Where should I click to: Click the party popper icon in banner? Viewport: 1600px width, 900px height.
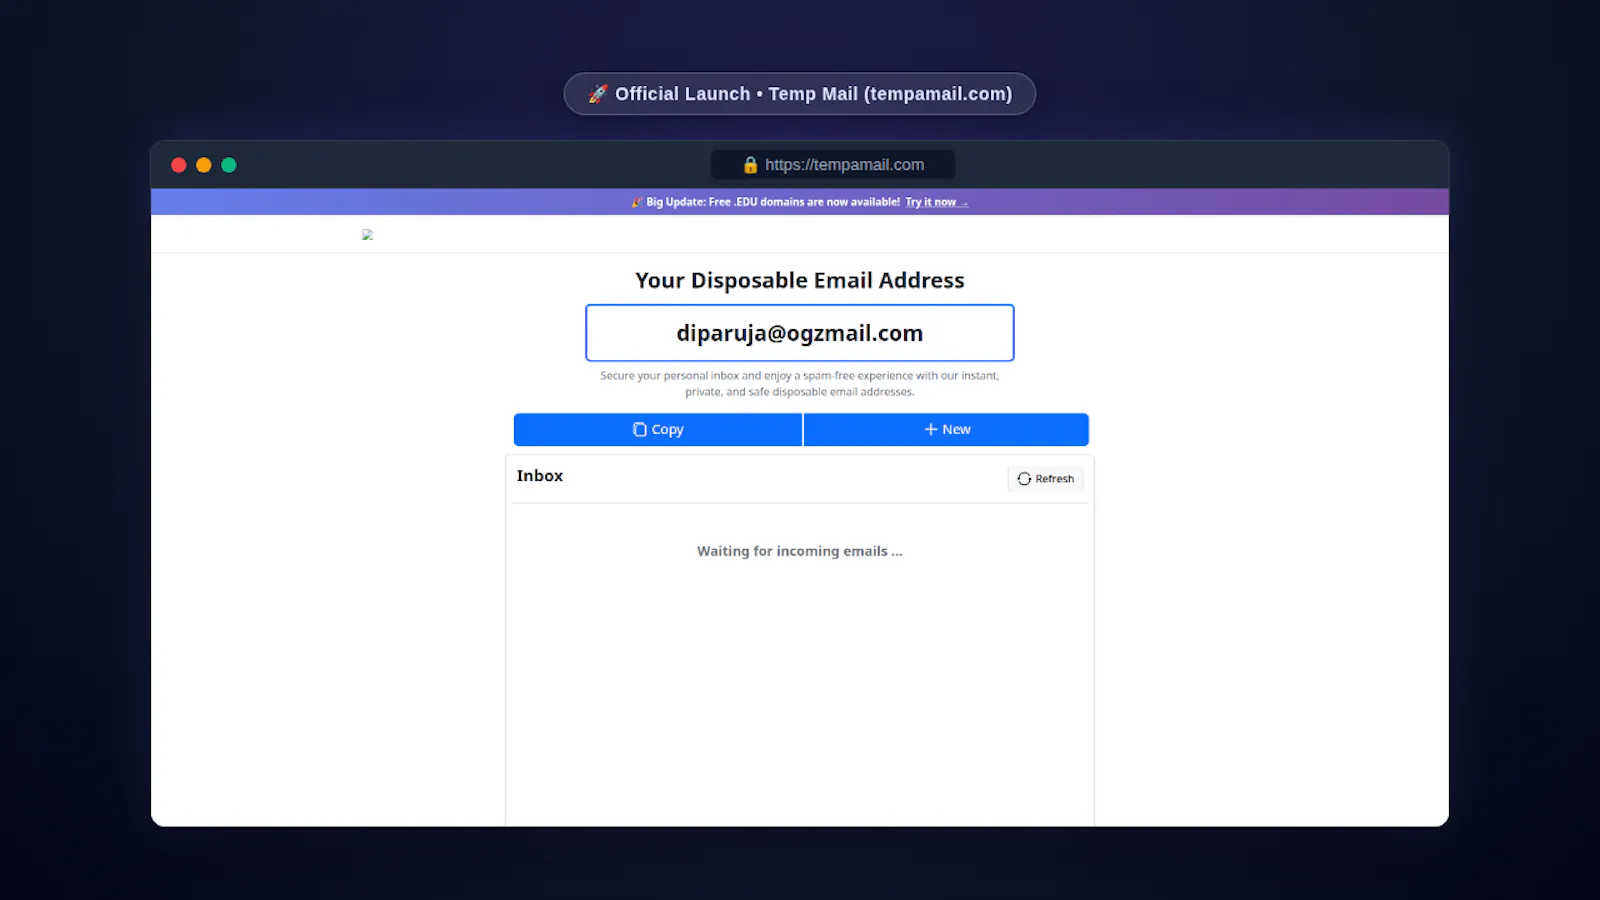point(637,202)
